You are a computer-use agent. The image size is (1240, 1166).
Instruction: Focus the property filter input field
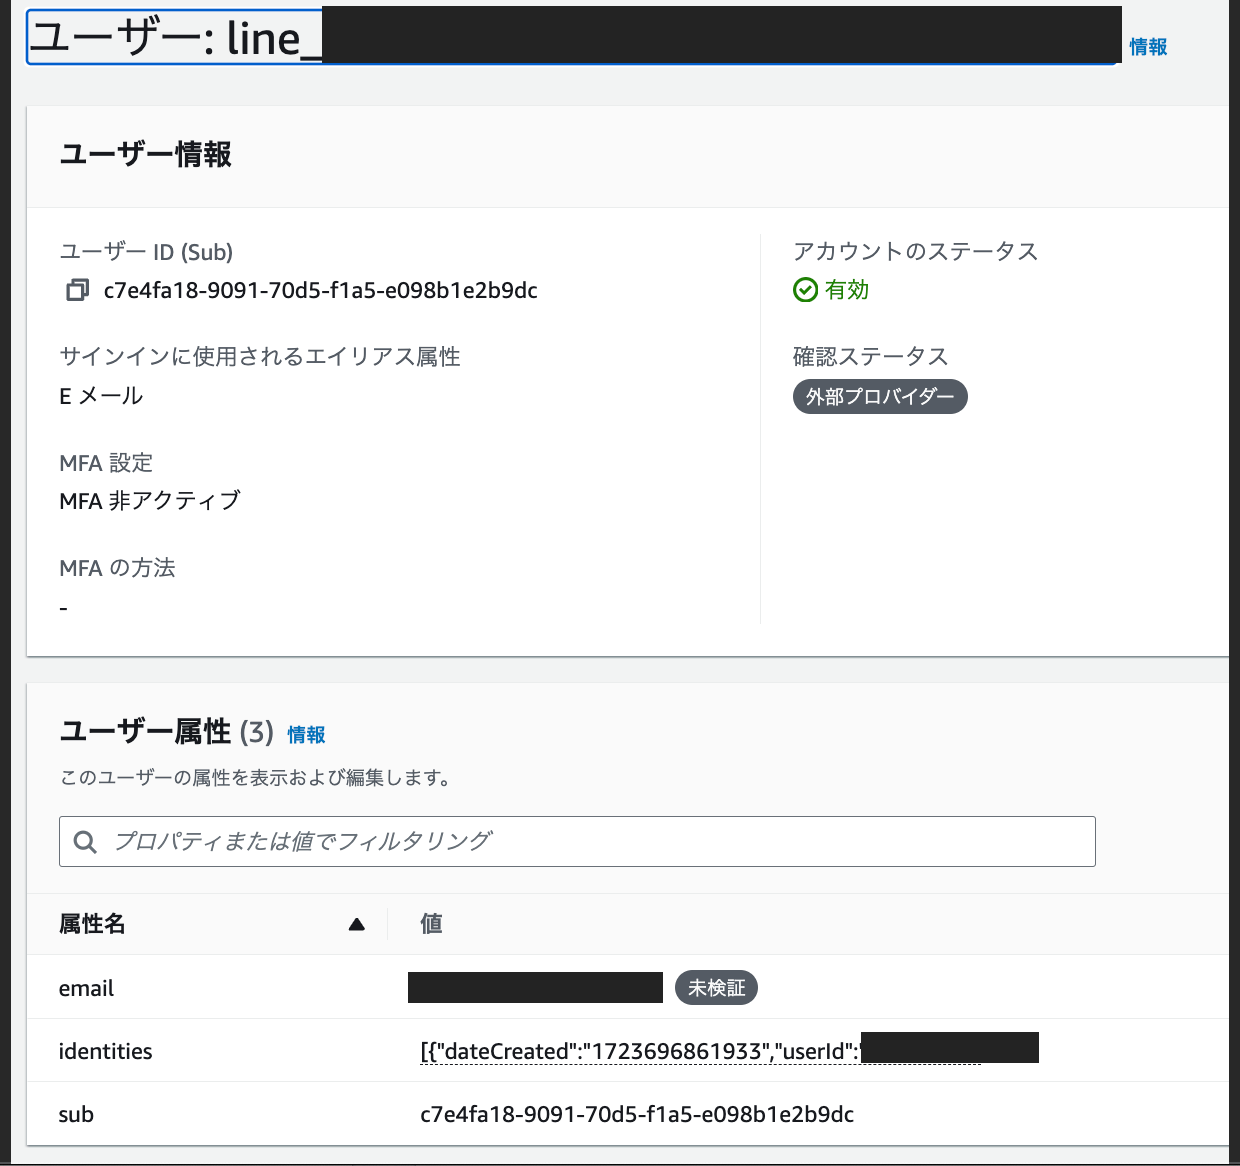pyautogui.click(x=577, y=842)
